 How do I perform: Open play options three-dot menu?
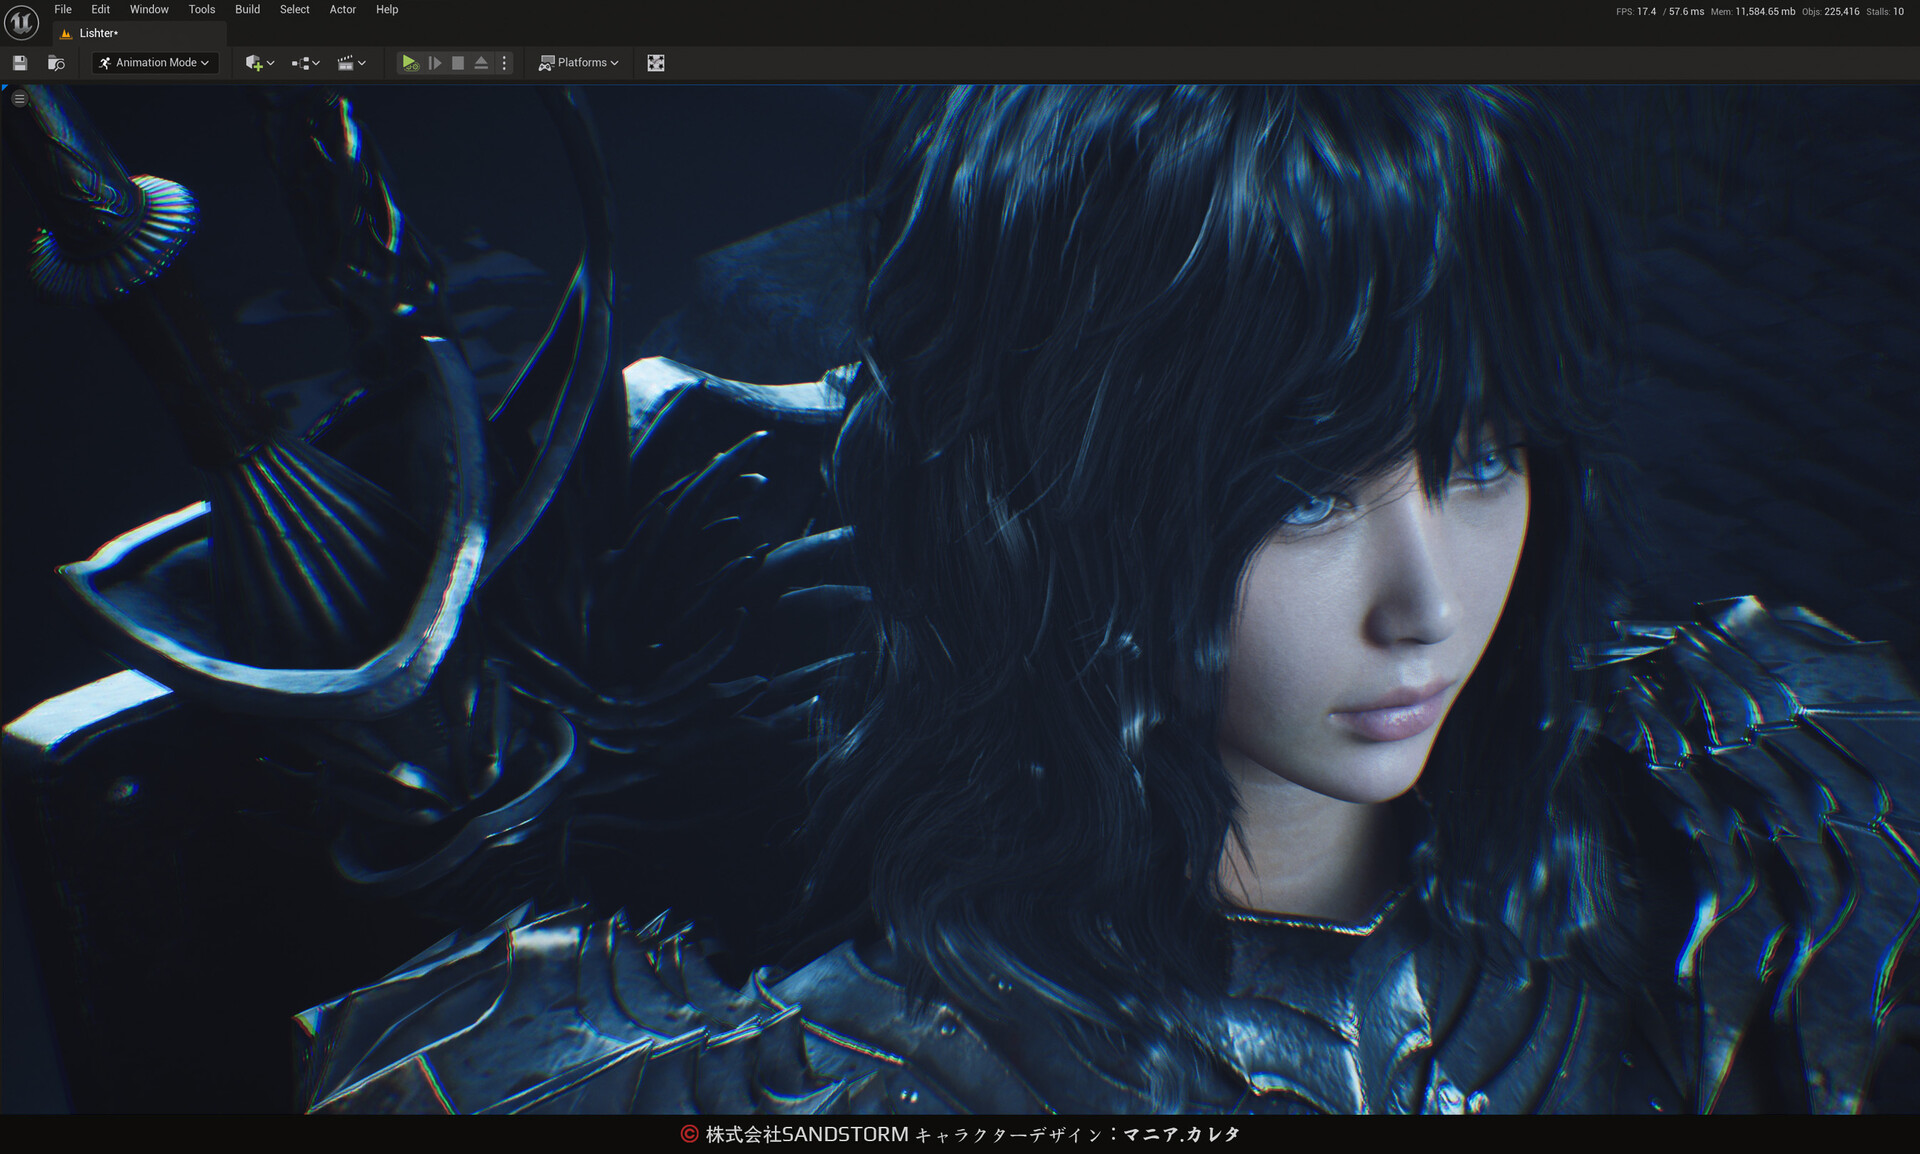tap(504, 63)
